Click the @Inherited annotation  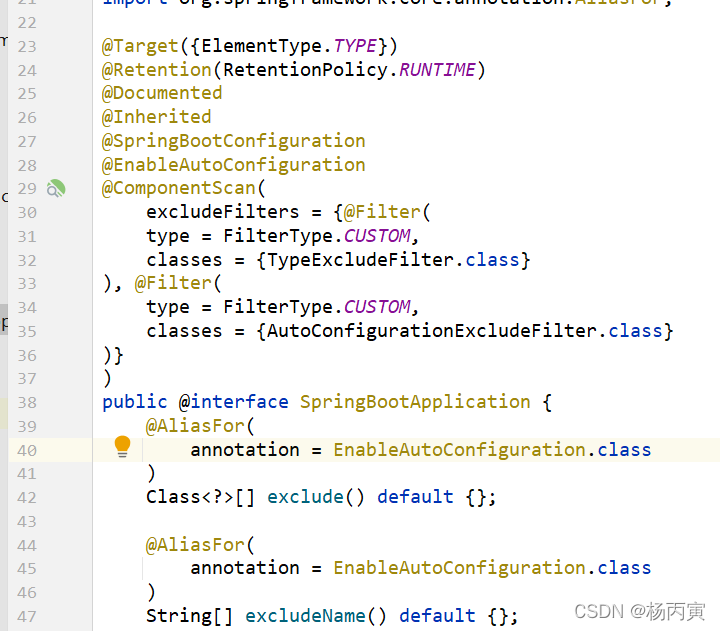point(157,117)
